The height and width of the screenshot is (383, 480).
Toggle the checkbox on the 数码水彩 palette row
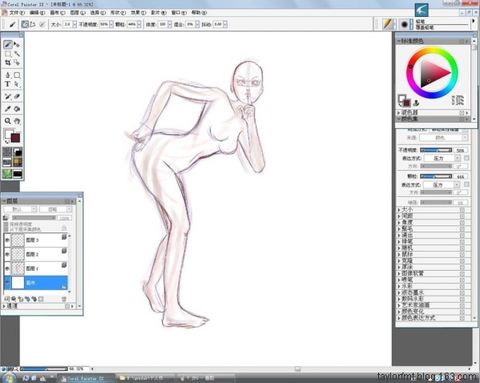pyautogui.click(x=462, y=299)
